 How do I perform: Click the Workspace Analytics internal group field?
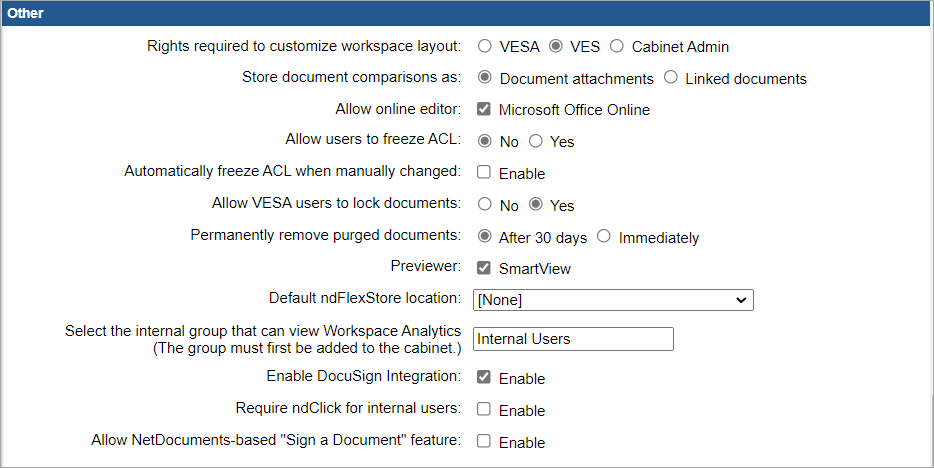pyautogui.click(x=573, y=339)
